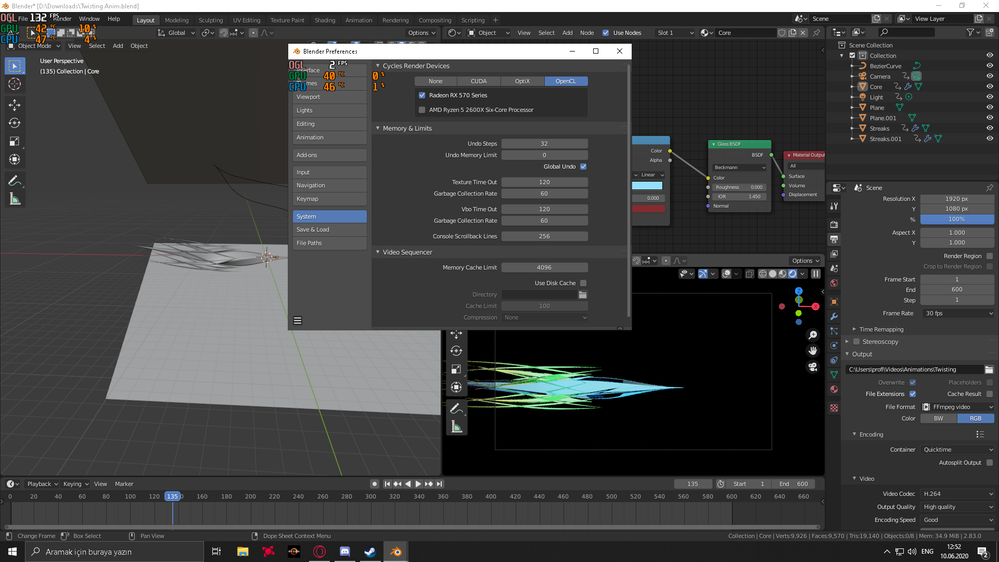Open File Explorer from taskbar

243,552
